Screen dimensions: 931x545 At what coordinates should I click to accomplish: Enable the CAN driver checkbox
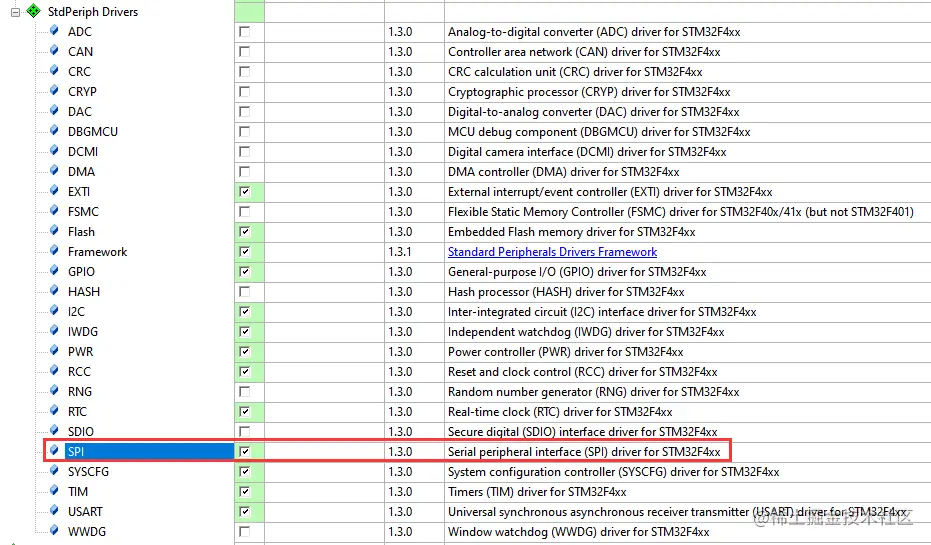click(245, 52)
